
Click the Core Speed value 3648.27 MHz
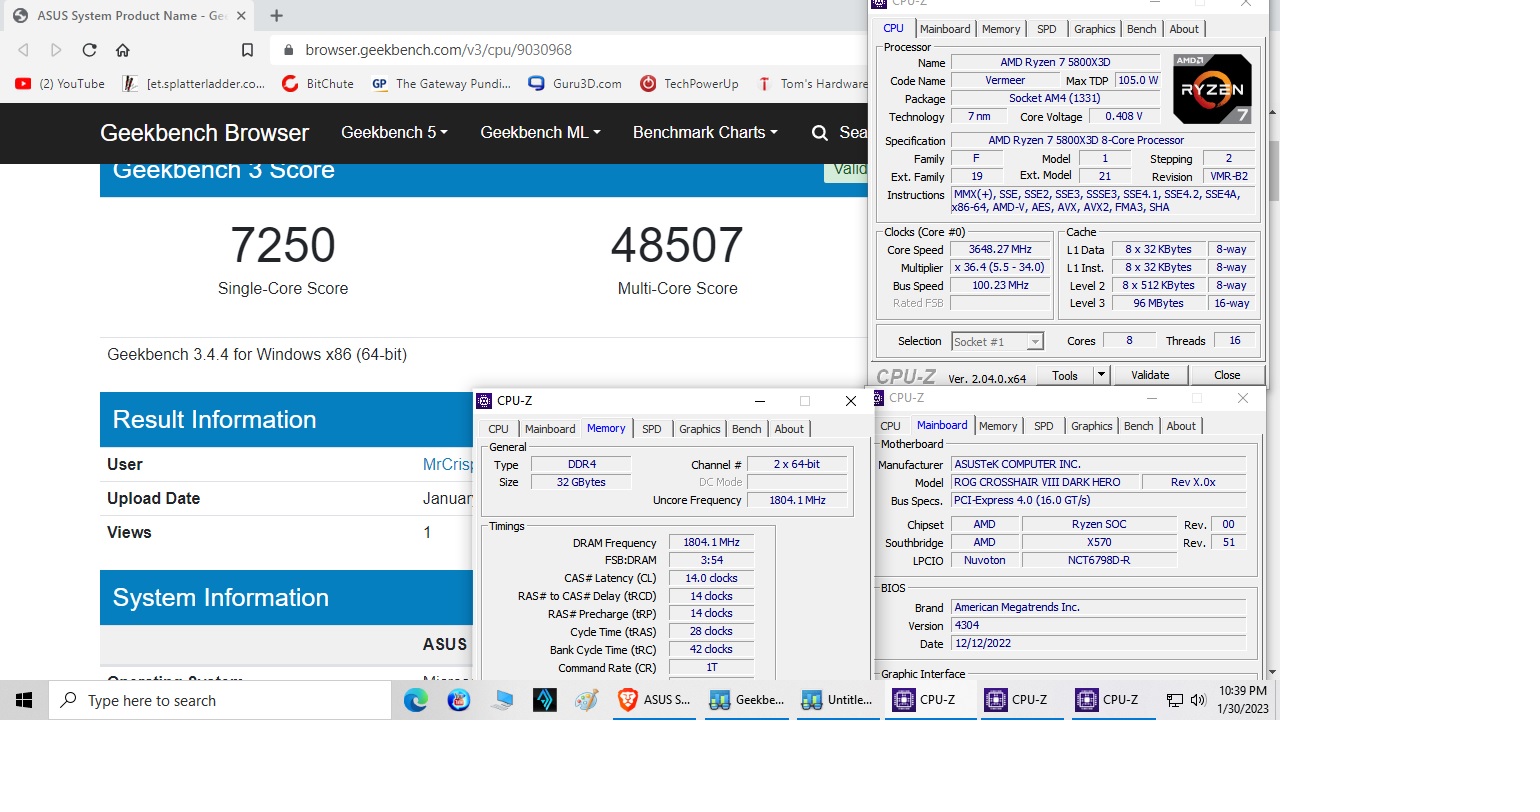(x=1000, y=250)
